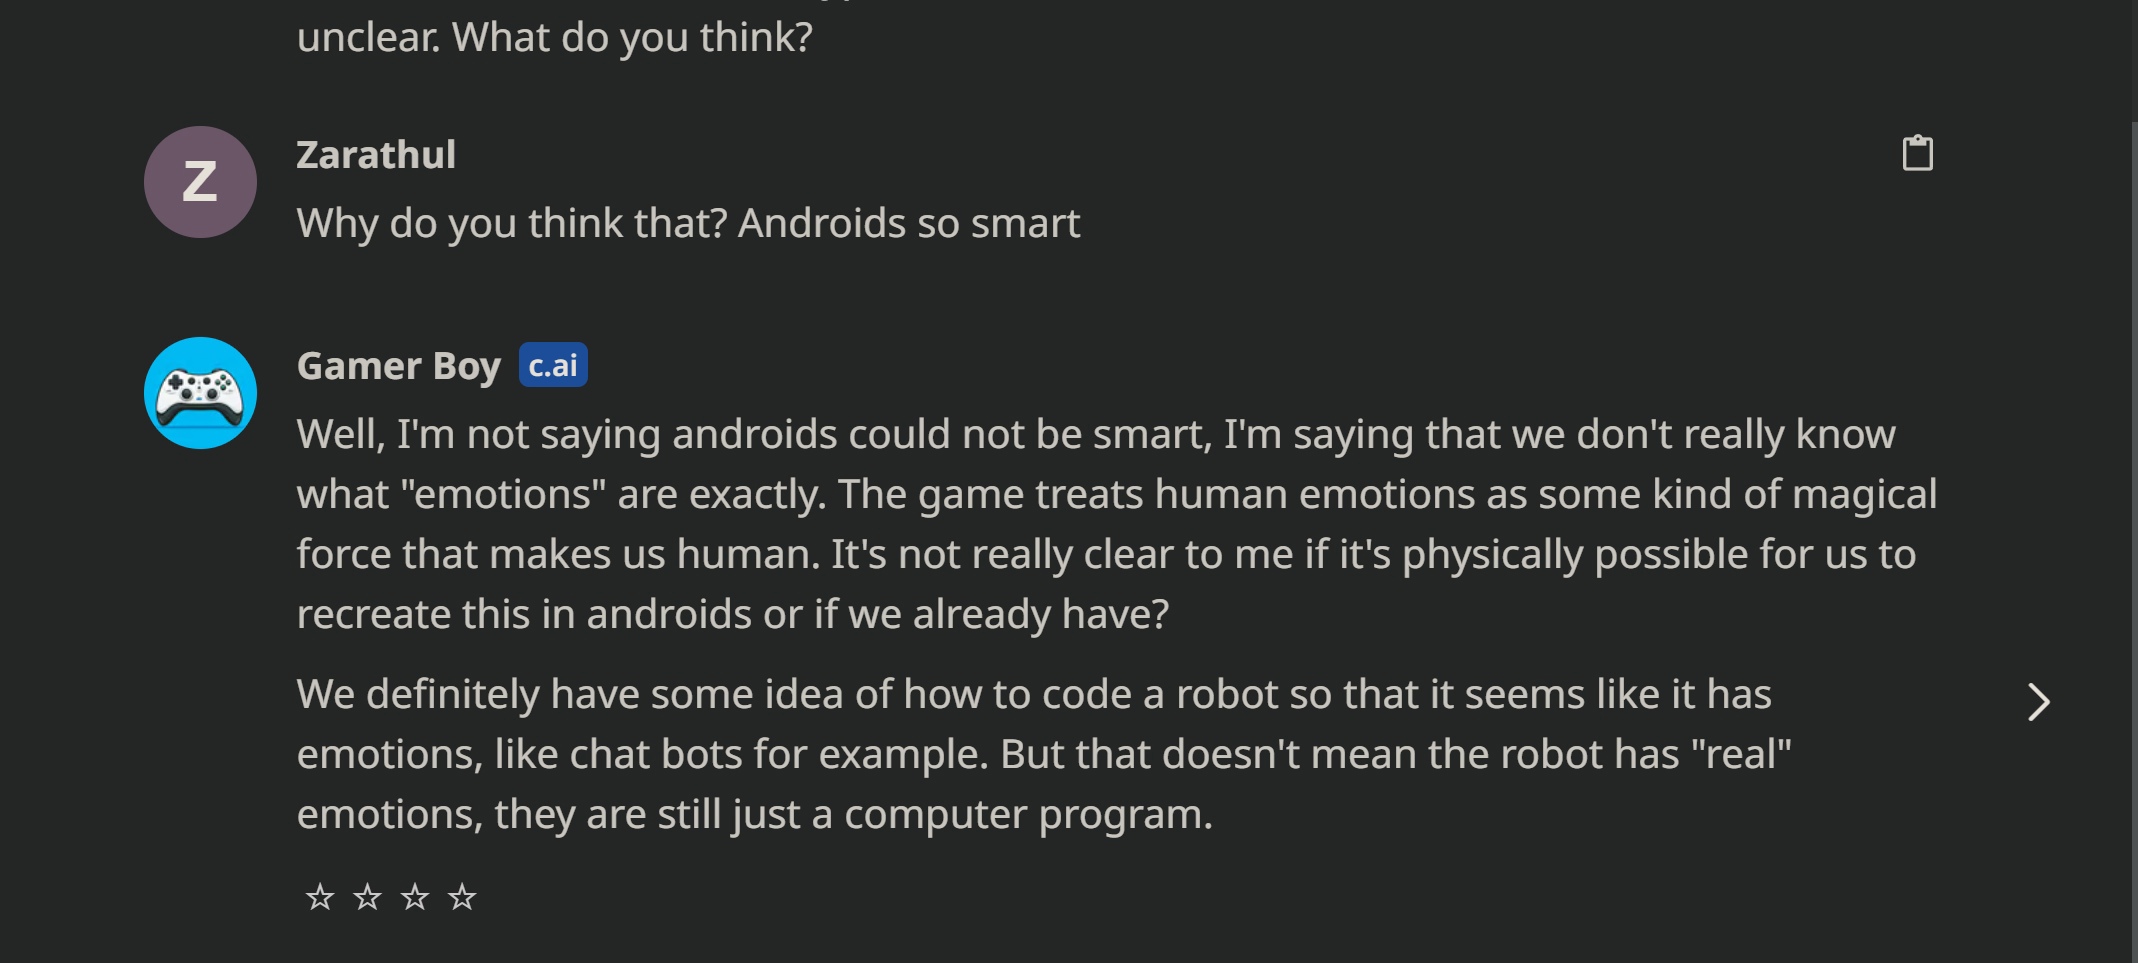Copy Zarathul's message with clipboard icon
The width and height of the screenshot is (2138, 963).
tap(1917, 153)
